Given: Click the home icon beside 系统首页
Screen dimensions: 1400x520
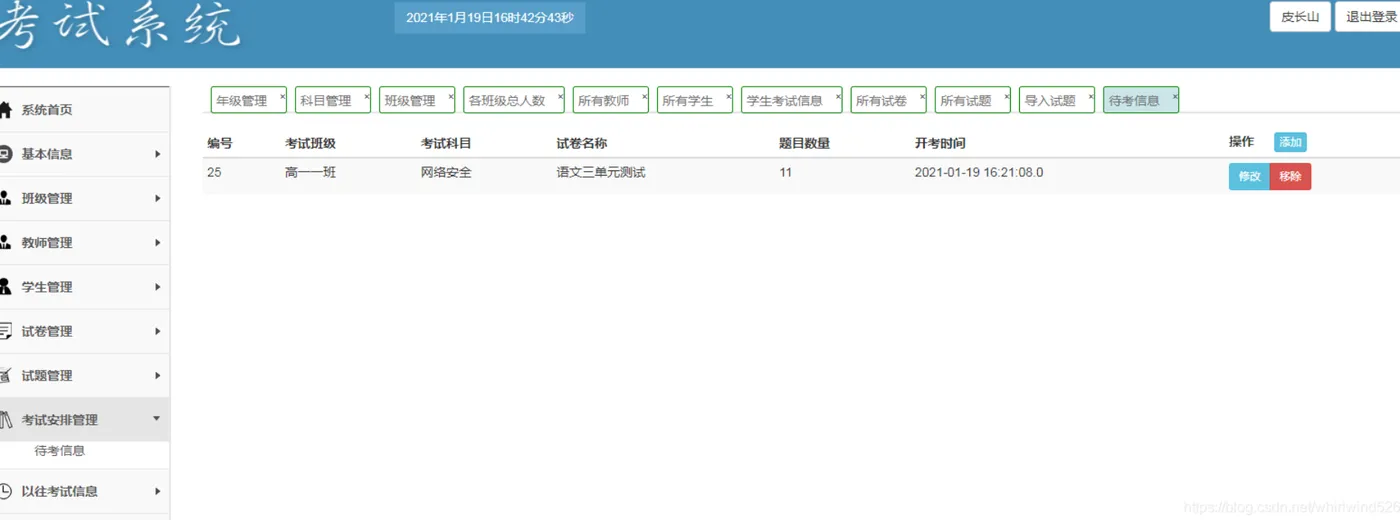Looking at the screenshot, I should click(x=5, y=109).
